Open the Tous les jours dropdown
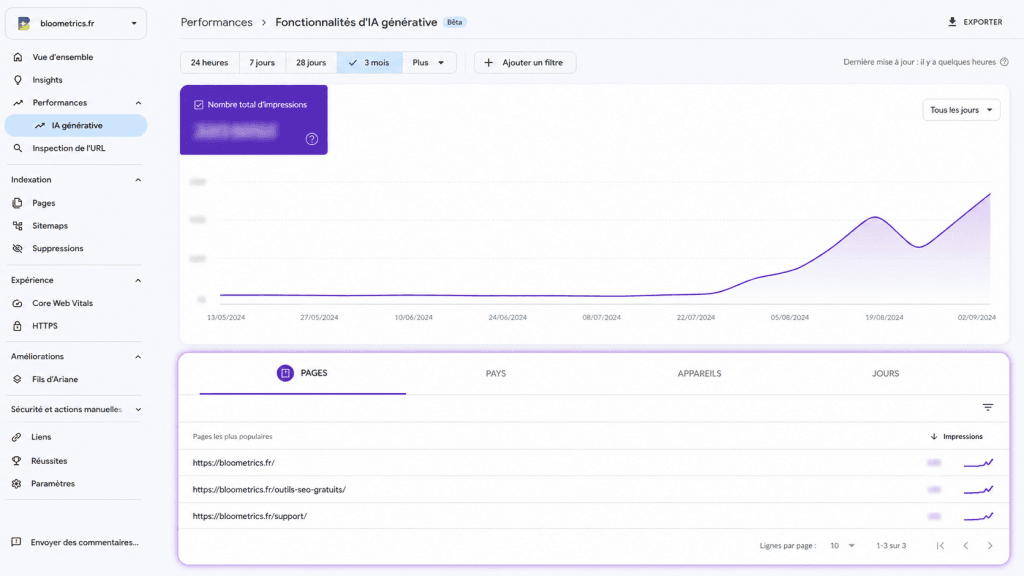 [x=961, y=110]
